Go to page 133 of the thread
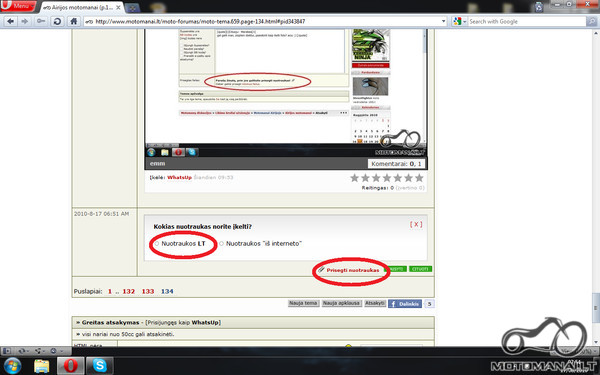This screenshot has height=375, width=600. (148, 292)
